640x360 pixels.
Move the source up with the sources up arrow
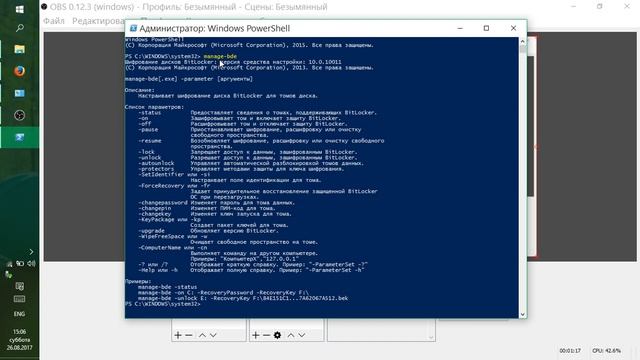tap(291, 335)
